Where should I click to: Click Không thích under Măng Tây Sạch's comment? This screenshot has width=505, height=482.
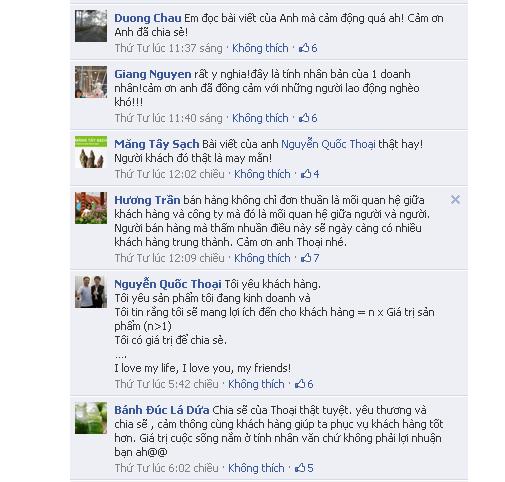pyautogui.click(x=262, y=174)
